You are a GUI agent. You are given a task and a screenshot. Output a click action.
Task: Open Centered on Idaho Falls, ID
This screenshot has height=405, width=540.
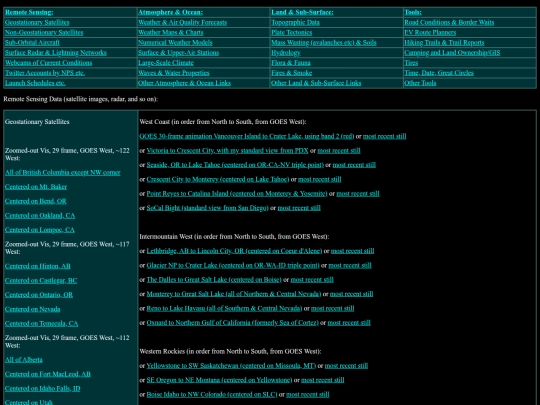(x=42, y=388)
